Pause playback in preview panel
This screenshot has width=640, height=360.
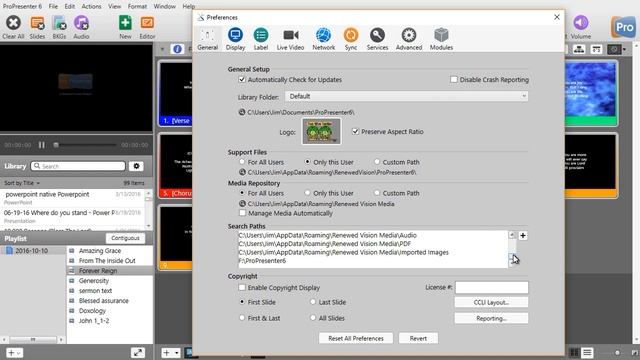pyautogui.click(x=42, y=145)
